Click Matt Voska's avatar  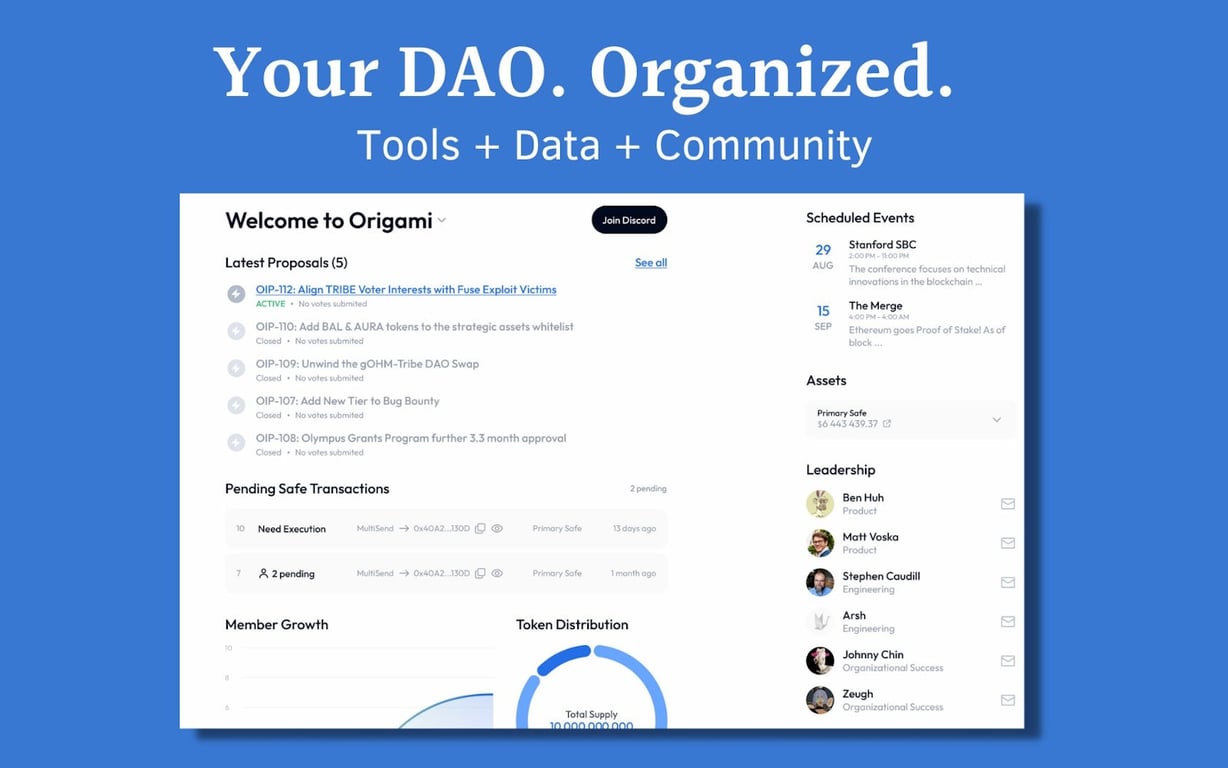pyautogui.click(x=820, y=543)
